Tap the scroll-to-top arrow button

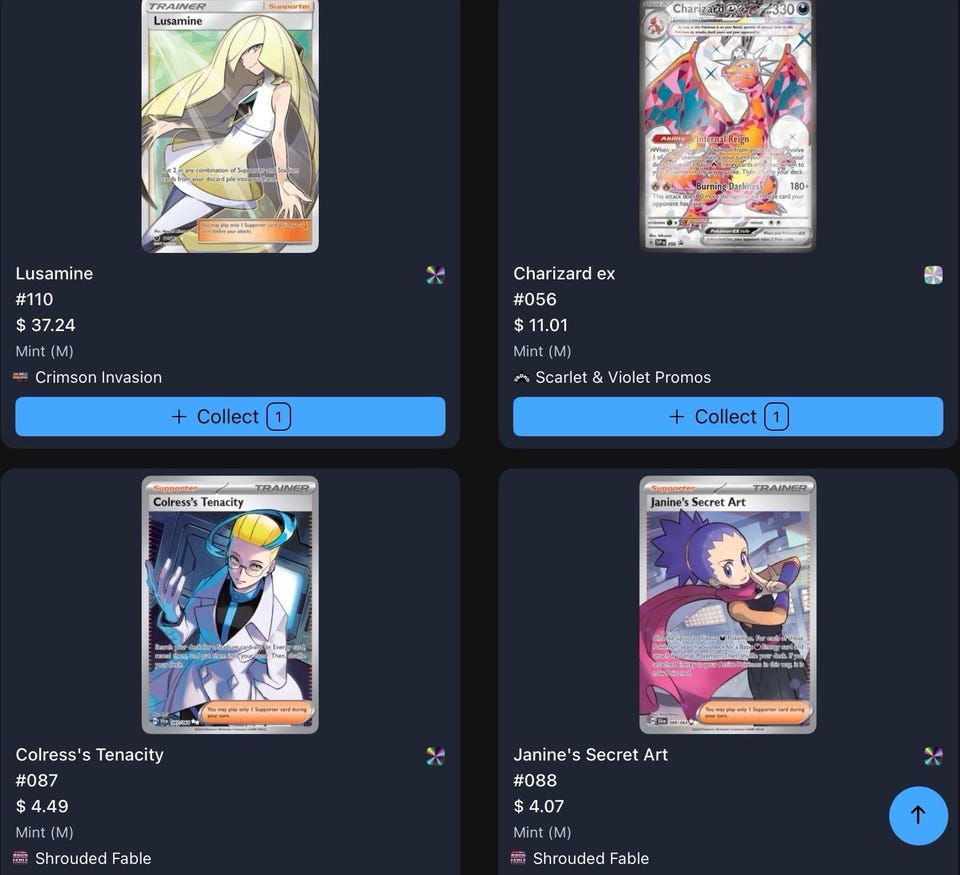tap(918, 815)
